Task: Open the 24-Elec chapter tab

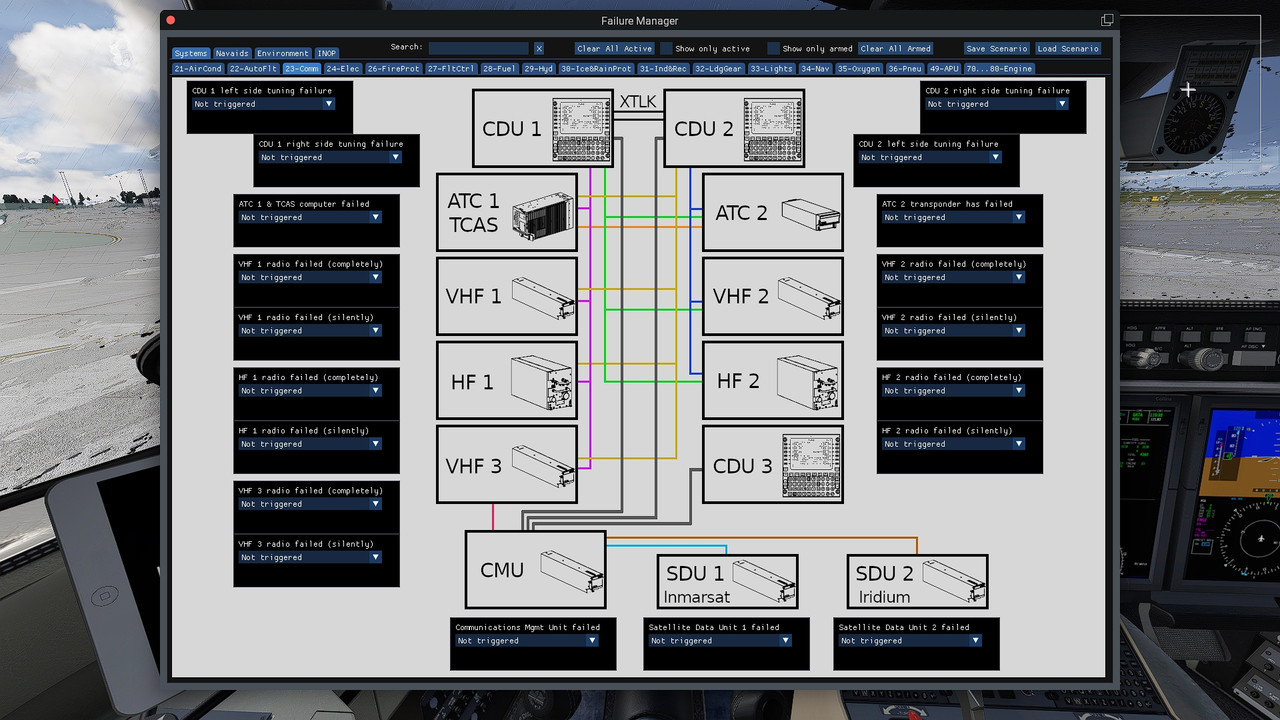Action: pos(343,69)
